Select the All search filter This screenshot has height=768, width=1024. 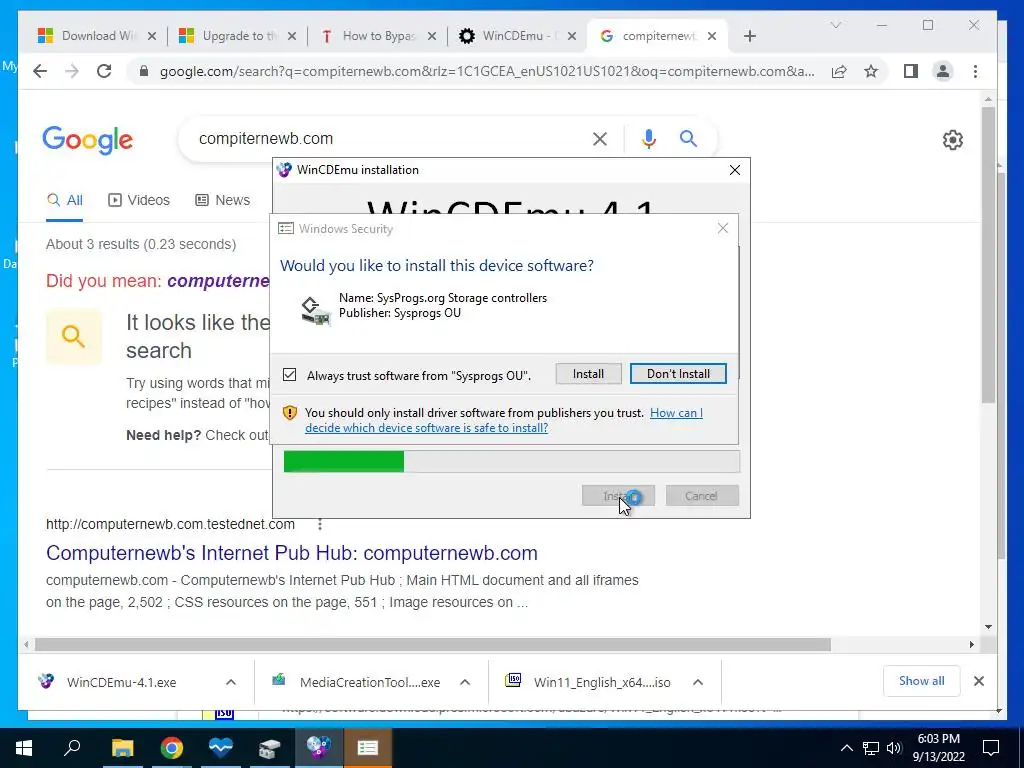tap(65, 200)
